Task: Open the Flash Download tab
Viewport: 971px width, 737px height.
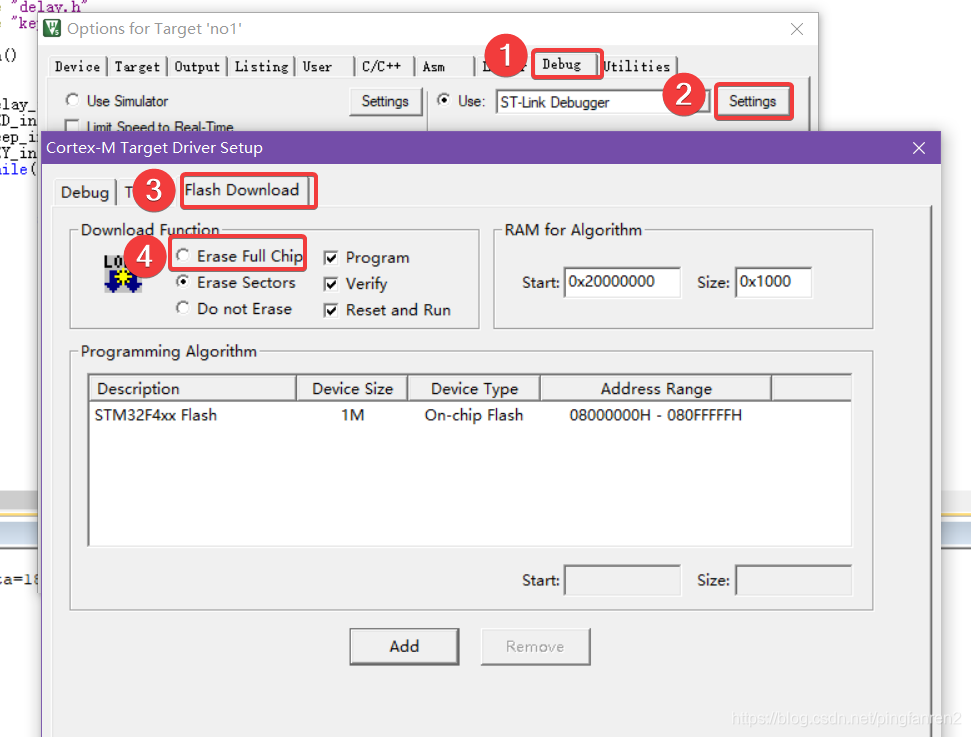Action: [242, 190]
